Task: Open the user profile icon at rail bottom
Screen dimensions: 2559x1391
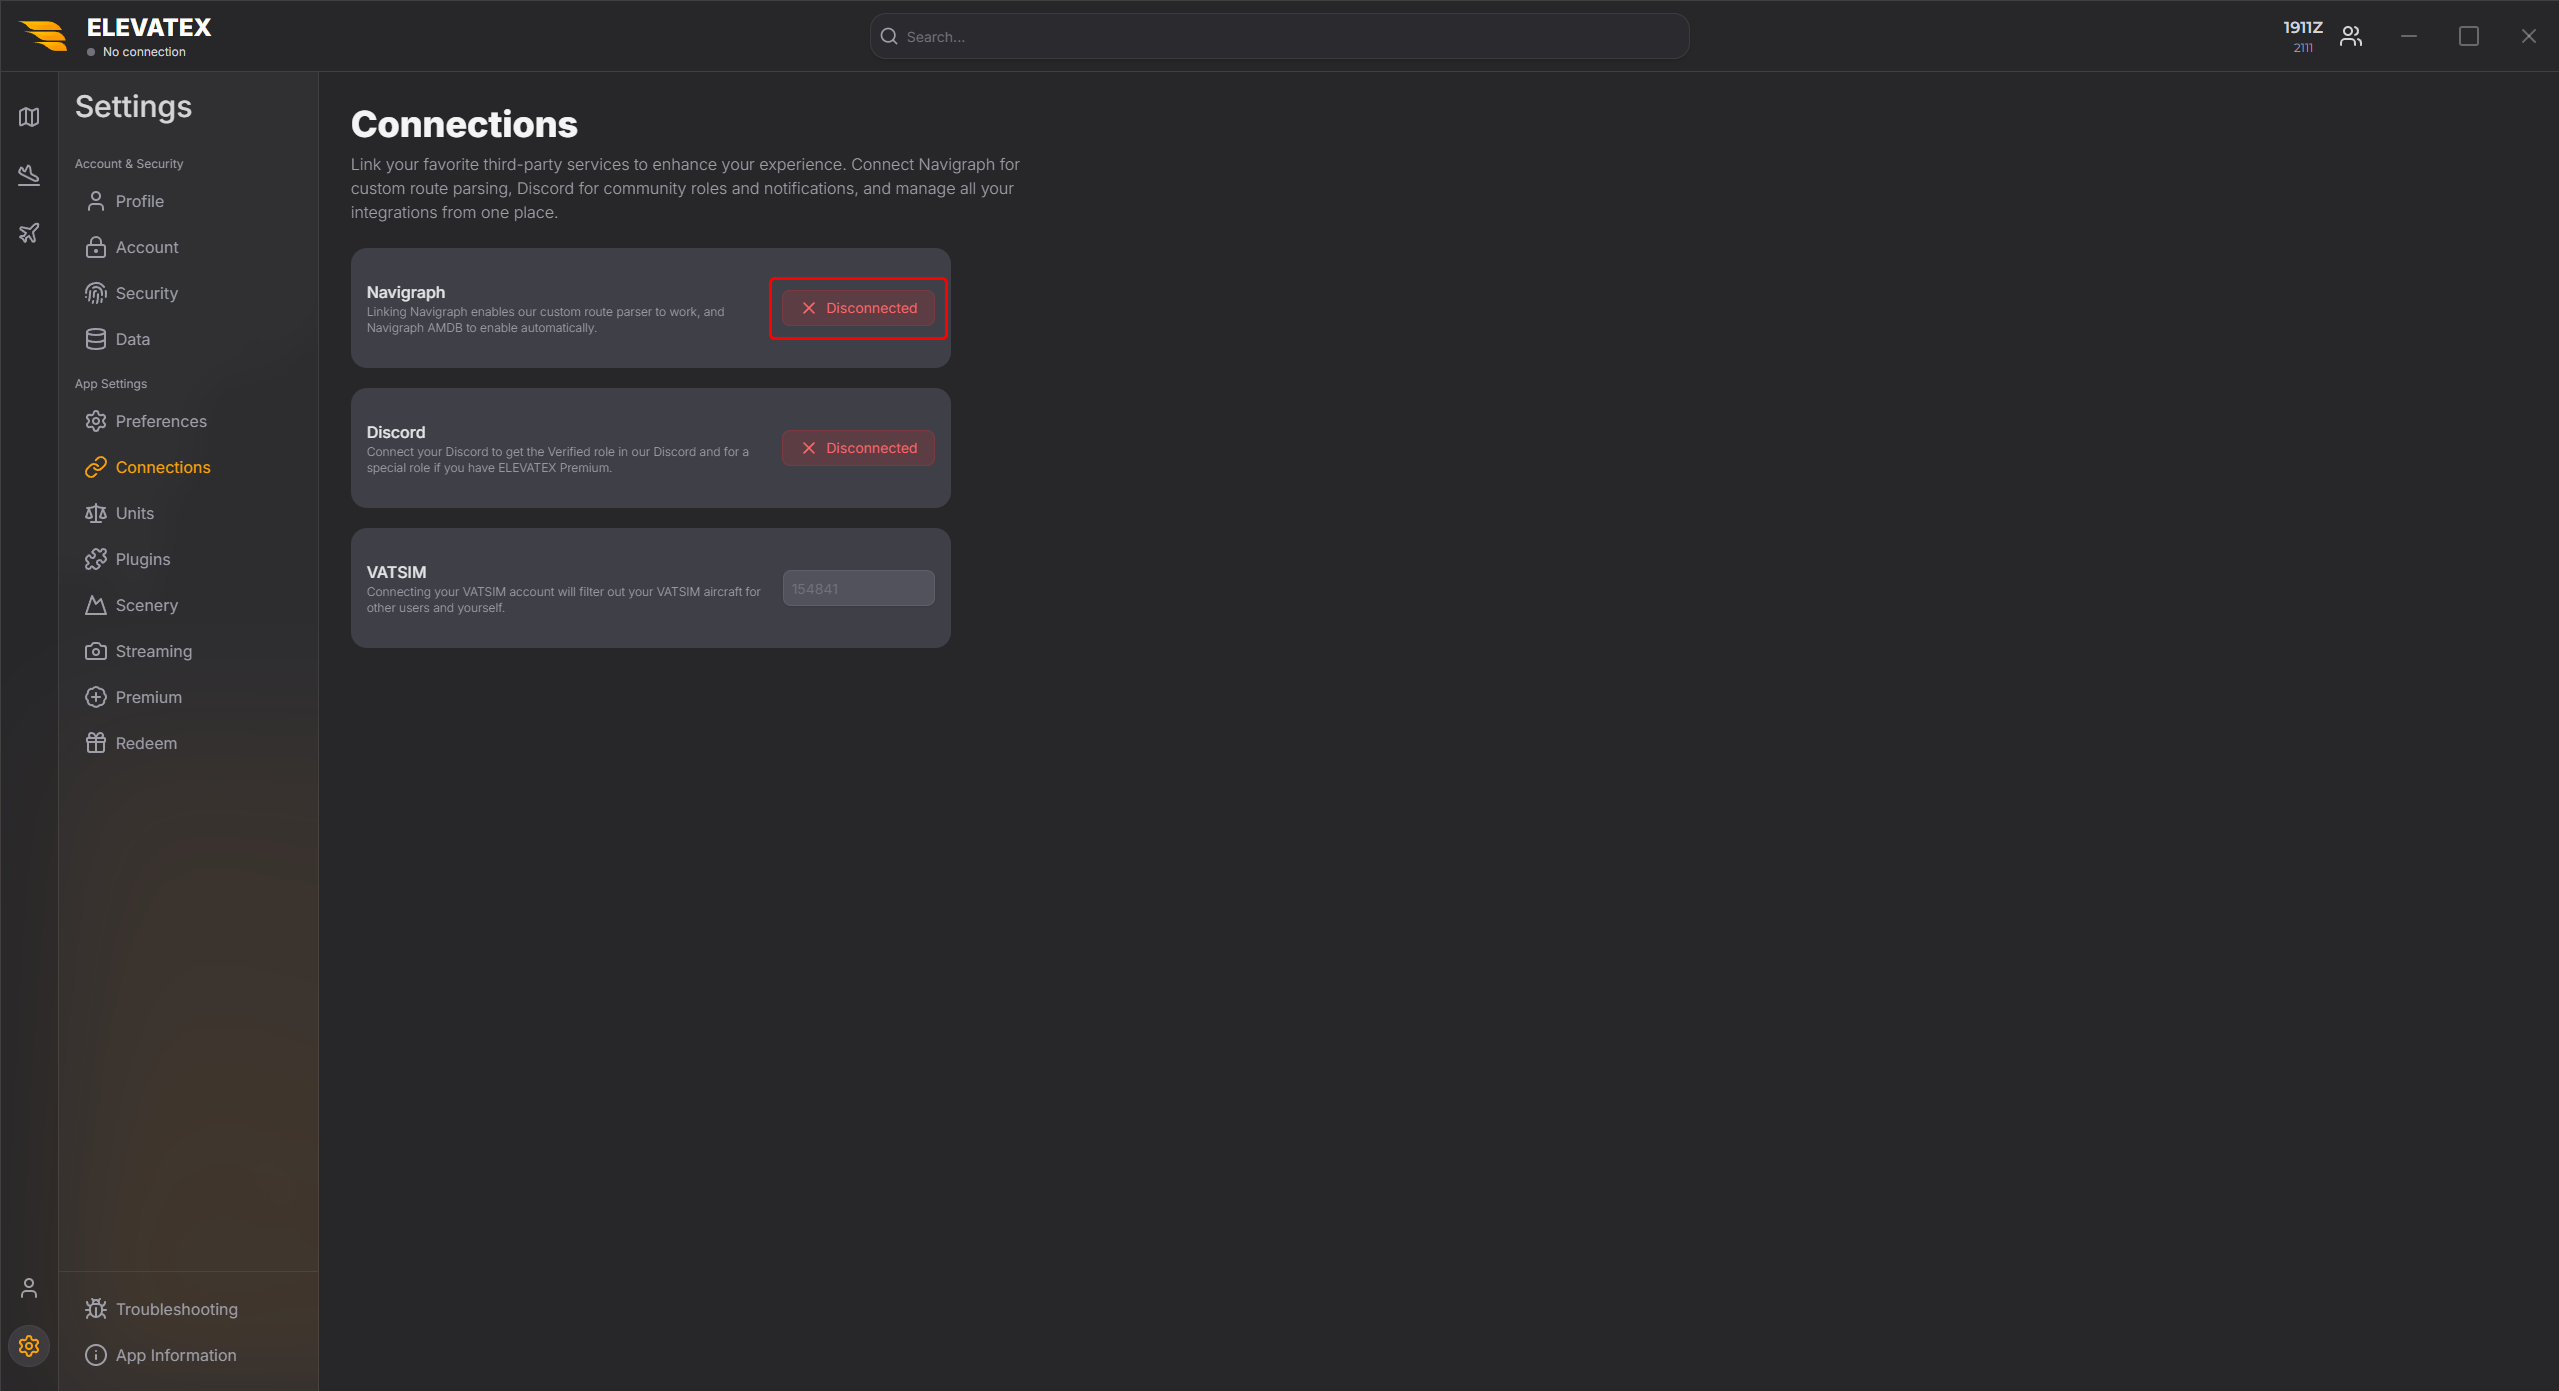Action: (x=29, y=1288)
